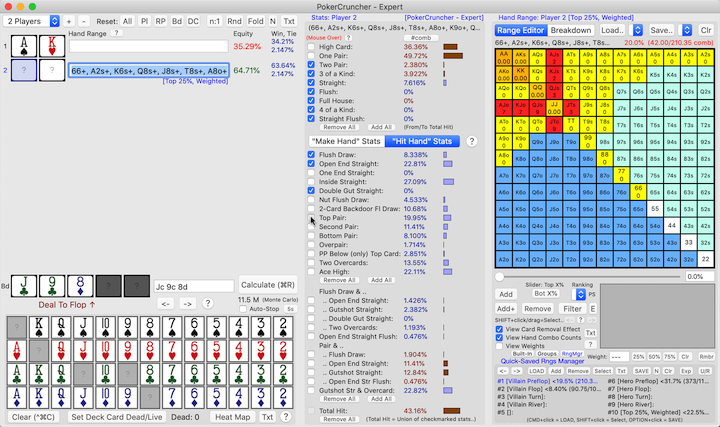Viewport: 720px width, 427px height.
Task: Open the dropdown arrow beside Save..
Action: tap(686, 30)
